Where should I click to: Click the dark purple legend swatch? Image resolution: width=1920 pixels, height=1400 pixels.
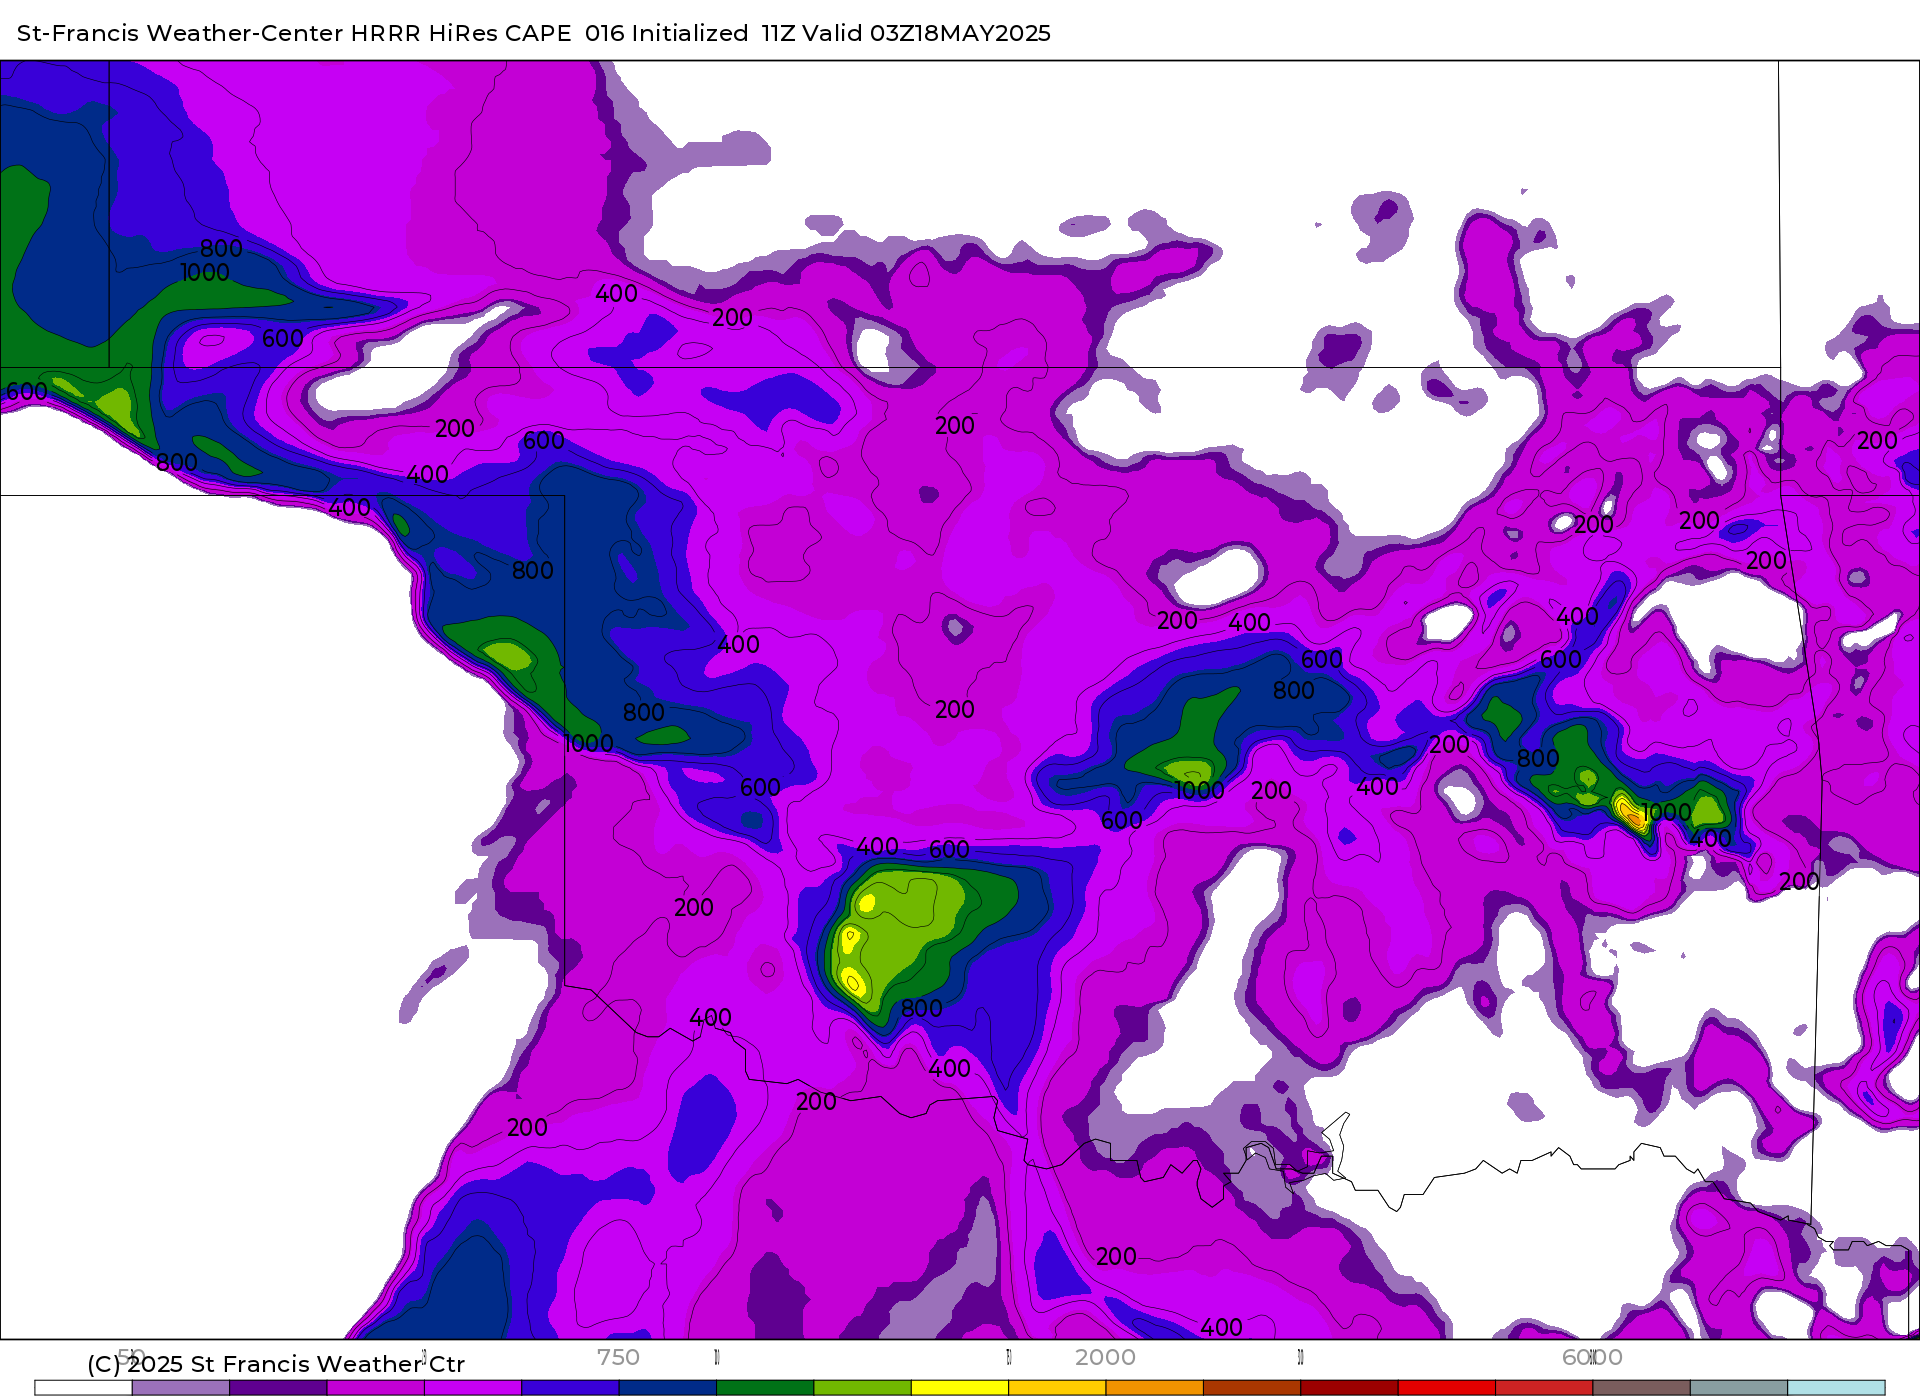pyautogui.click(x=278, y=1388)
